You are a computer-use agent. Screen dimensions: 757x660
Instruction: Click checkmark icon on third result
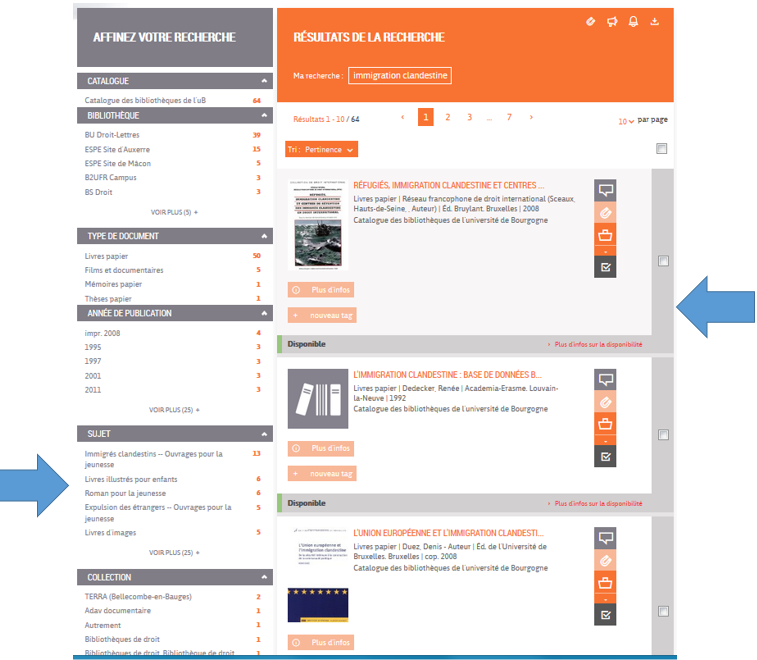click(604, 614)
